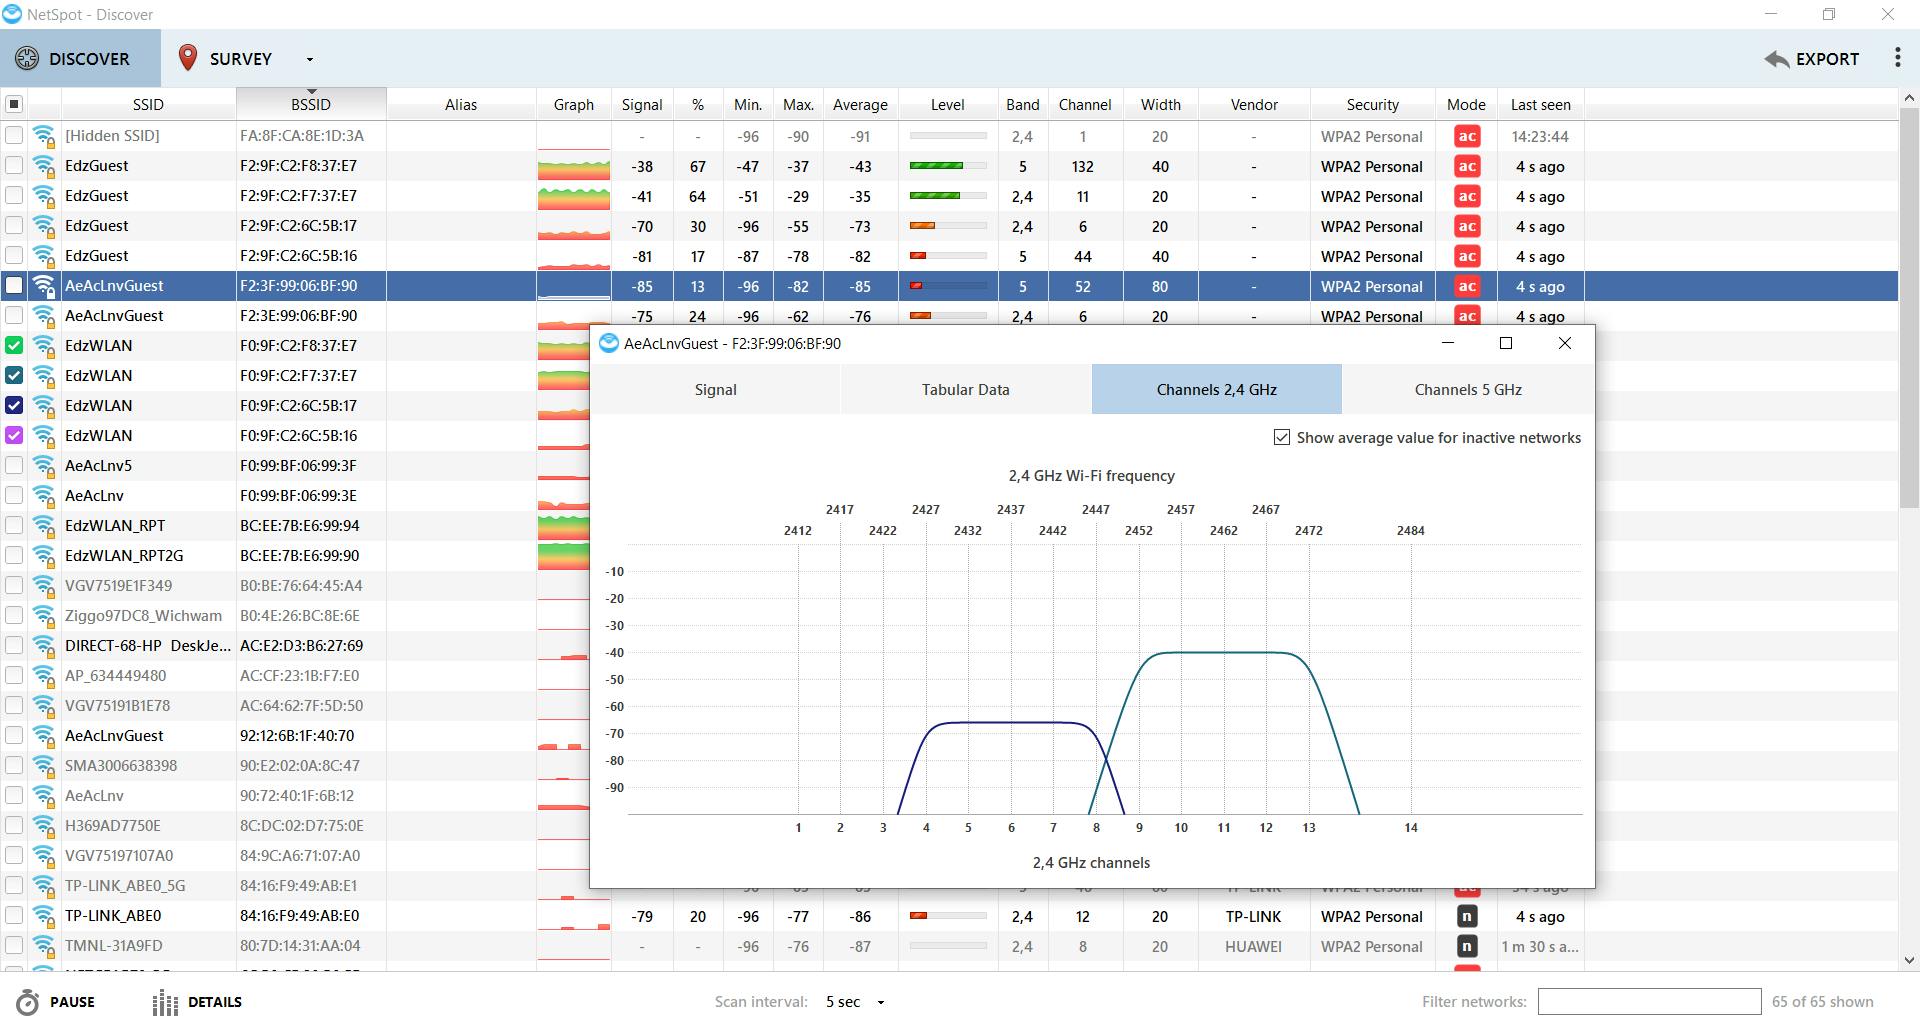The height and width of the screenshot is (1030, 1920).
Task: Click the Discover radar icon
Action: pyautogui.click(x=27, y=58)
